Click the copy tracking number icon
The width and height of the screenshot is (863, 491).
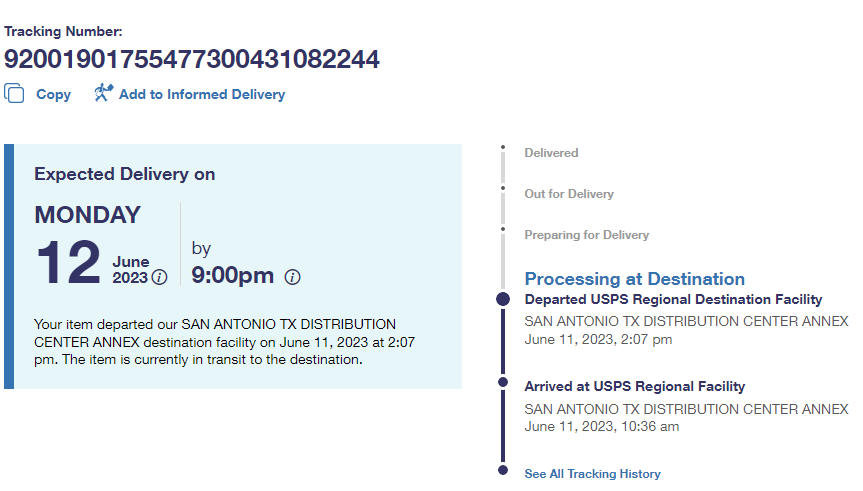[x=14, y=94]
